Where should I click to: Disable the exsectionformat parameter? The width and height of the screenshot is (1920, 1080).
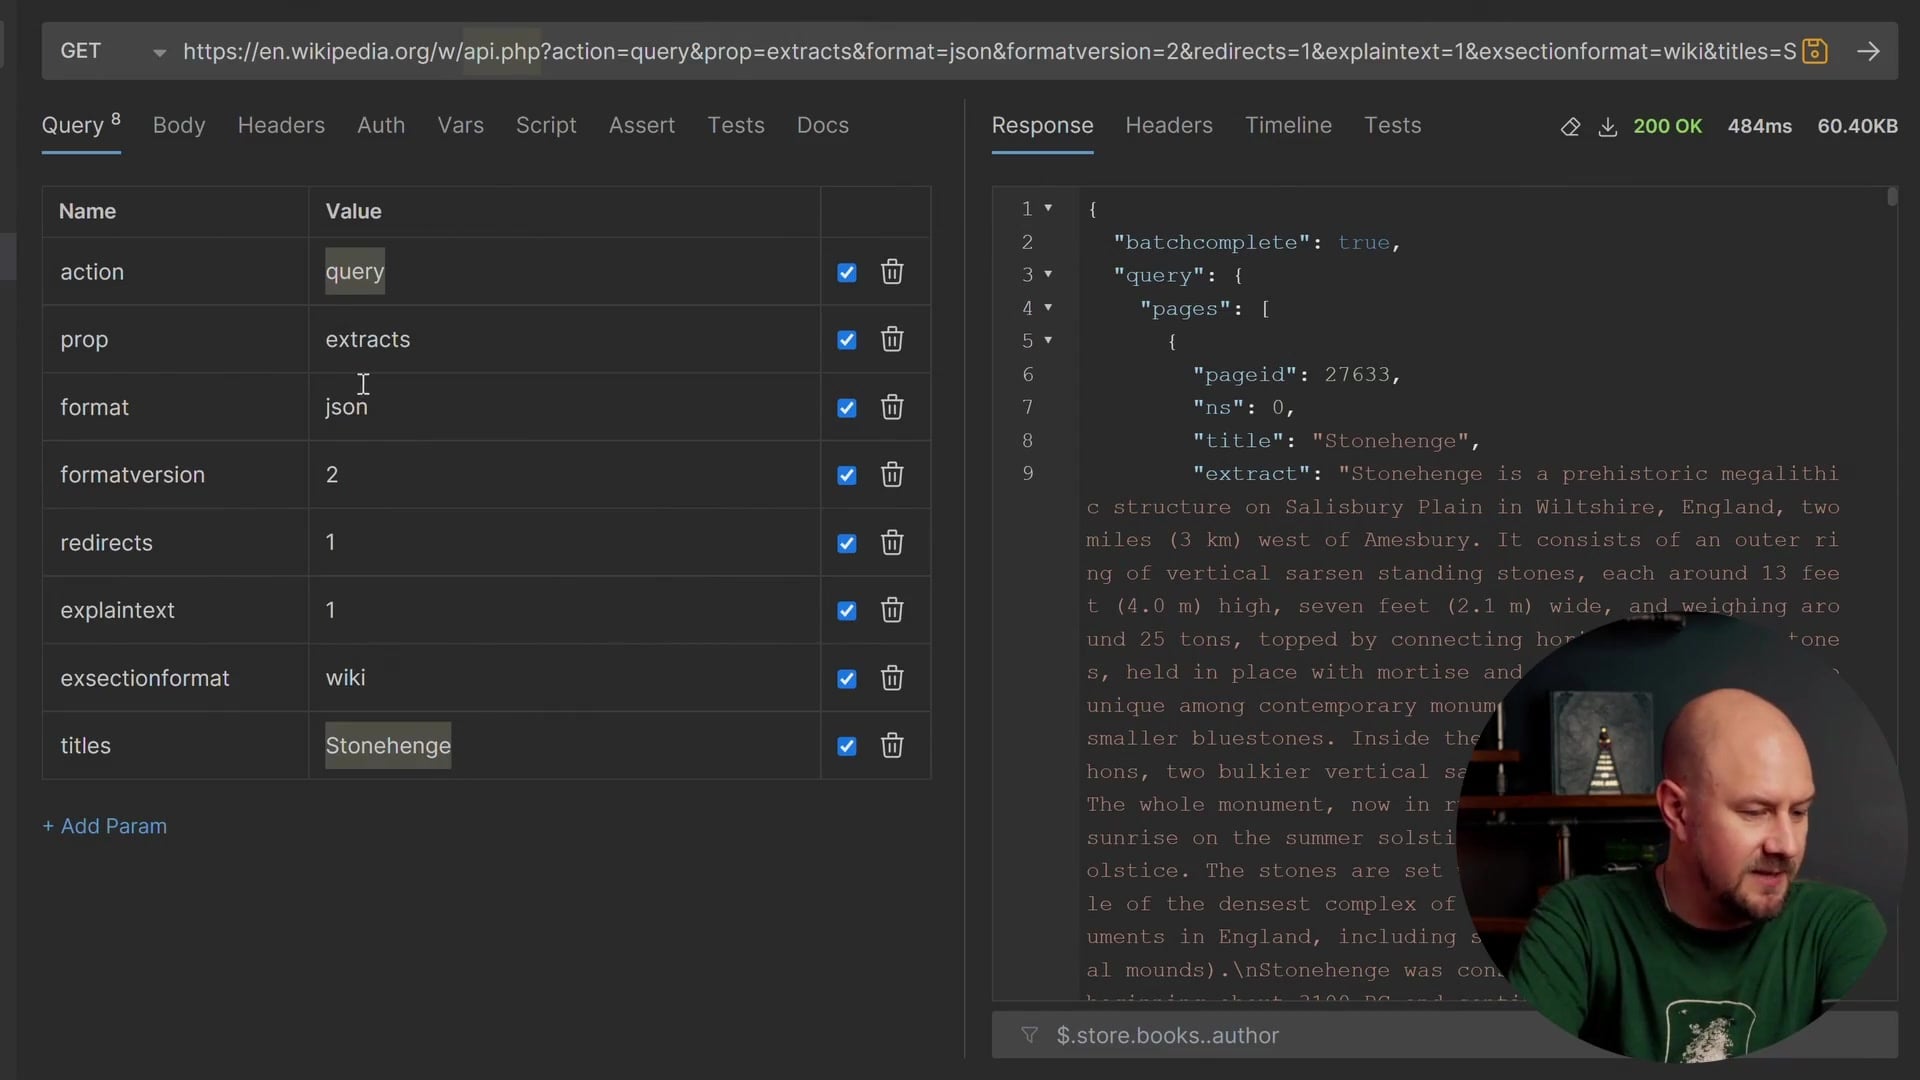click(846, 678)
